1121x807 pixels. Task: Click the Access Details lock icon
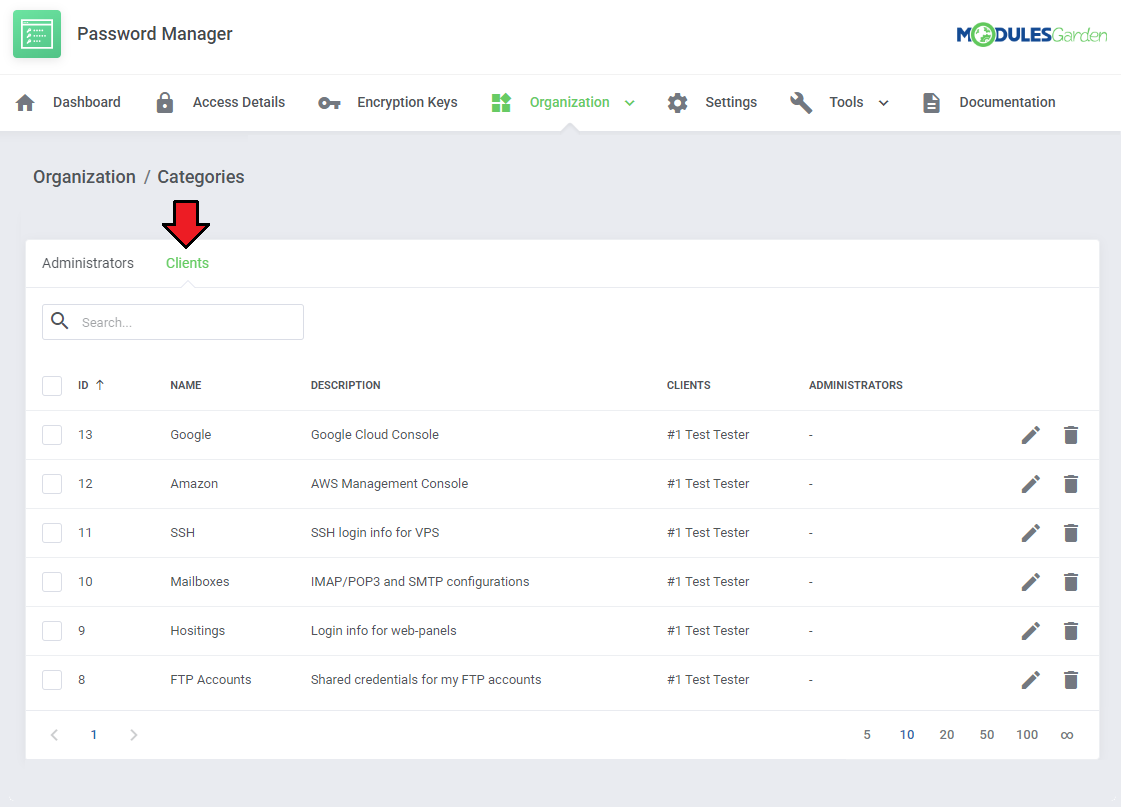pyautogui.click(x=164, y=102)
